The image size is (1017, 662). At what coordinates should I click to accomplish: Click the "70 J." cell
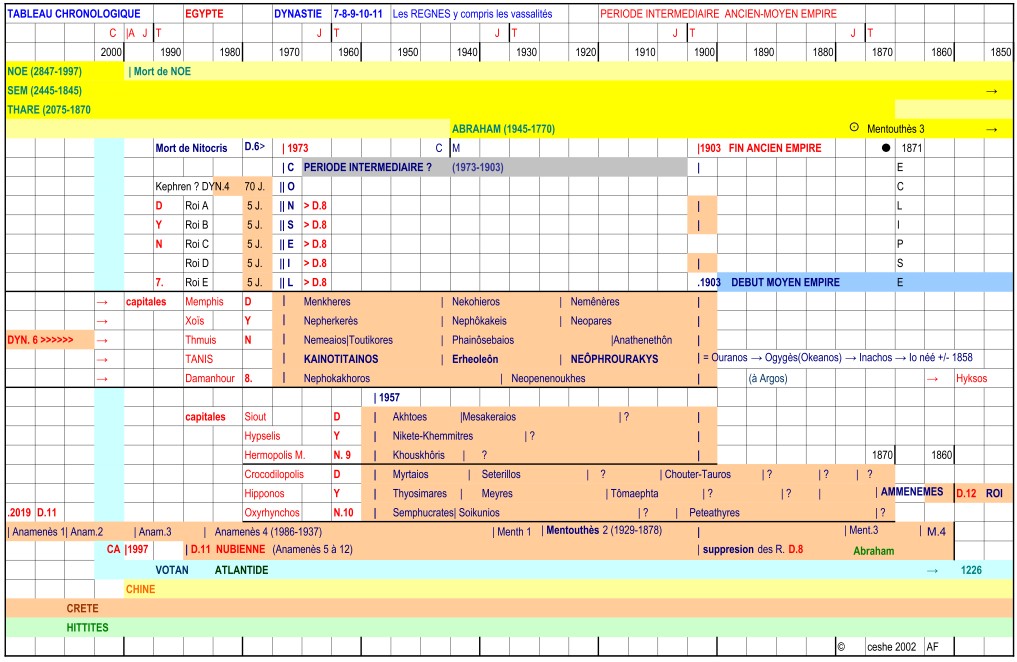coord(255,187)
